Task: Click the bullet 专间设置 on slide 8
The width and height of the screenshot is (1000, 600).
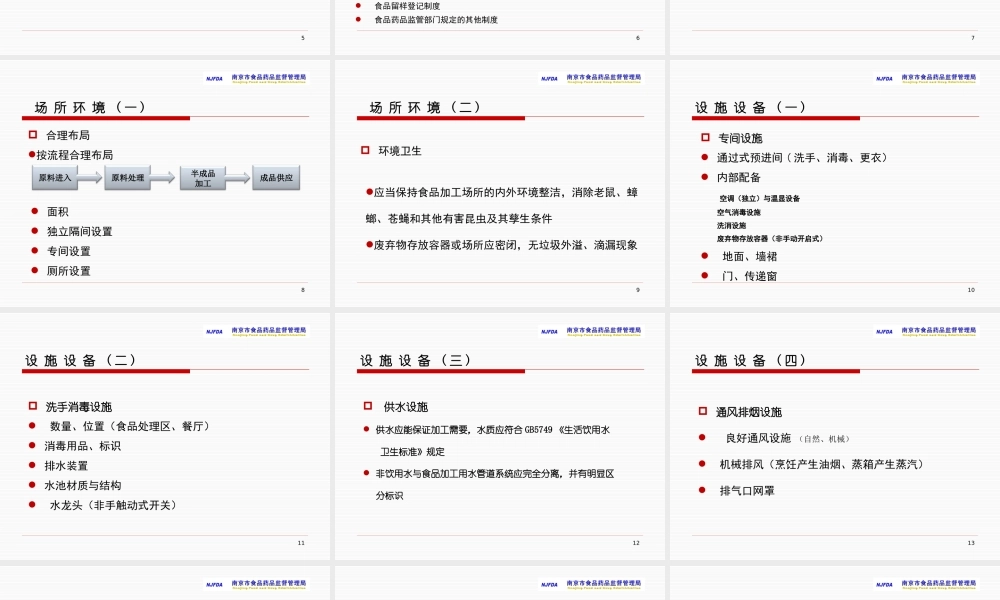Action: 68,251
